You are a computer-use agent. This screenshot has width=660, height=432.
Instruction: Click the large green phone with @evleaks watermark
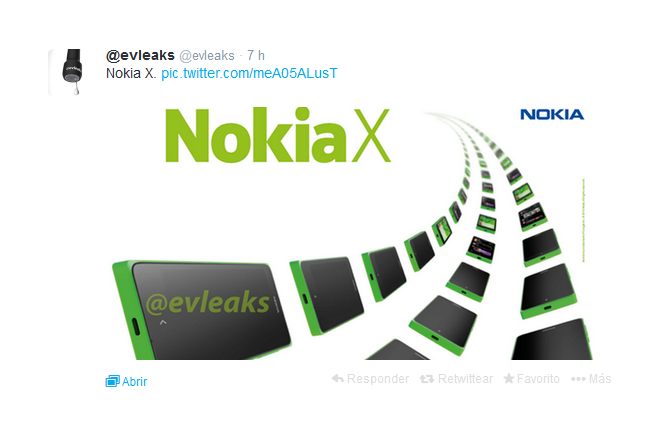(201, 310)
